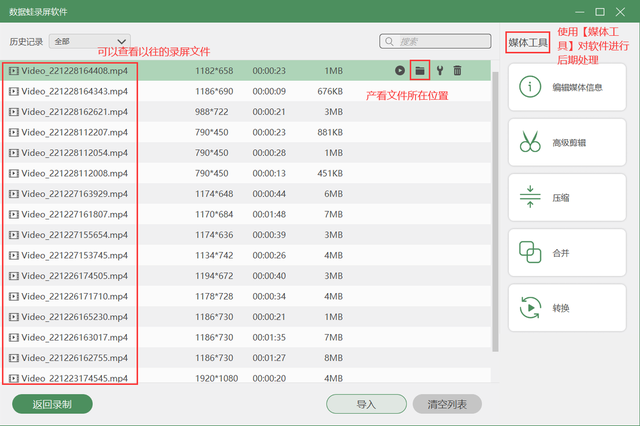Open the 合并 tool card
Image resolution: width=640 pixels, height=426 pixels.
click(x=567, y=252)
